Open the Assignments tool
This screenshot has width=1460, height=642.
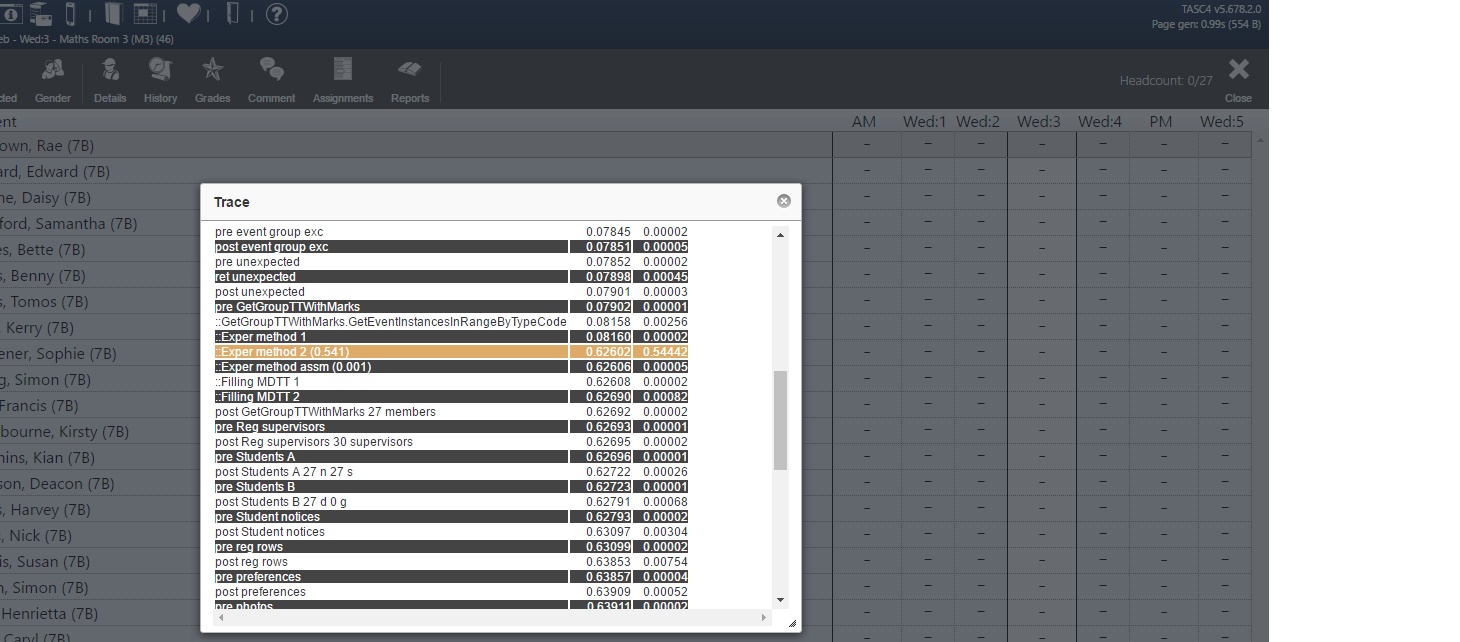(342, 80)
